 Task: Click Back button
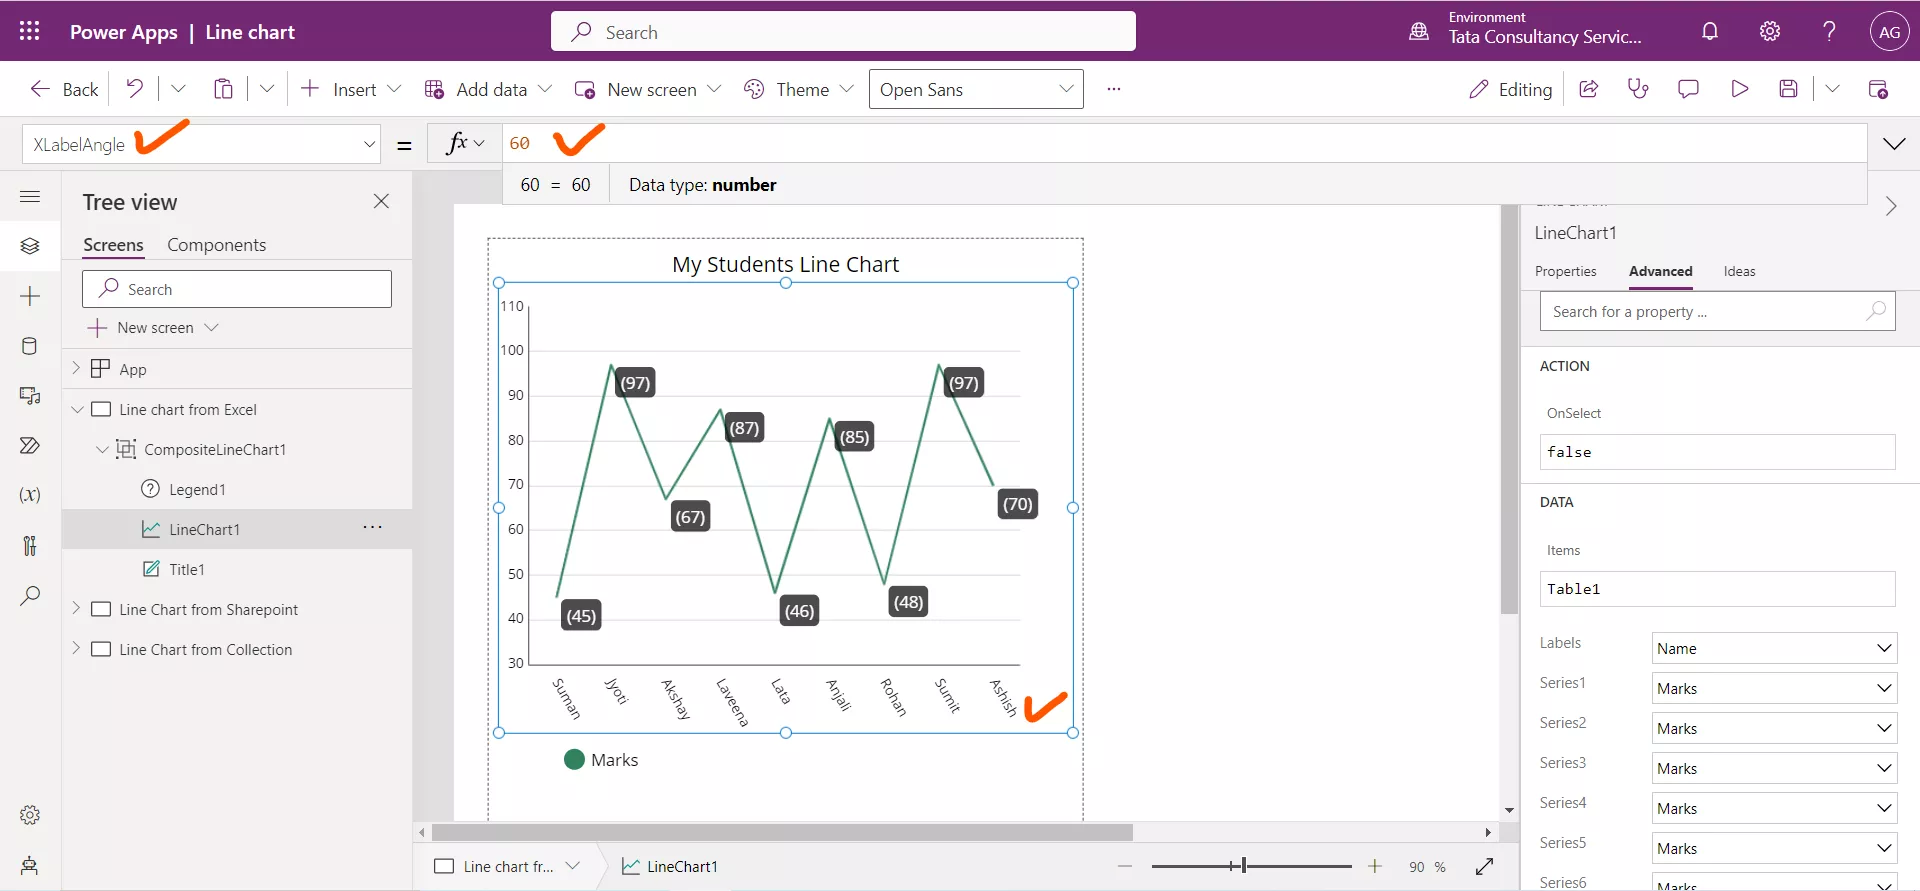(x=64, y=89)
